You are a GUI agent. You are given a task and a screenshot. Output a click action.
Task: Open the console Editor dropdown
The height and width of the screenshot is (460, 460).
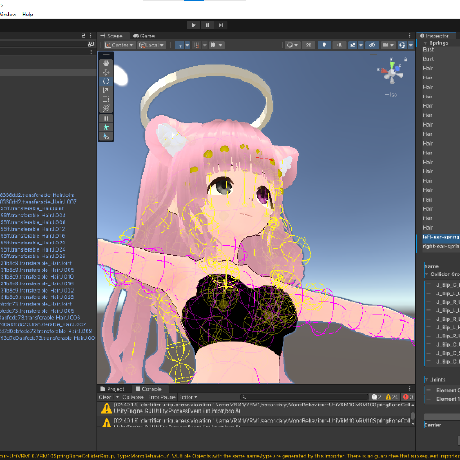pos(189,397)
